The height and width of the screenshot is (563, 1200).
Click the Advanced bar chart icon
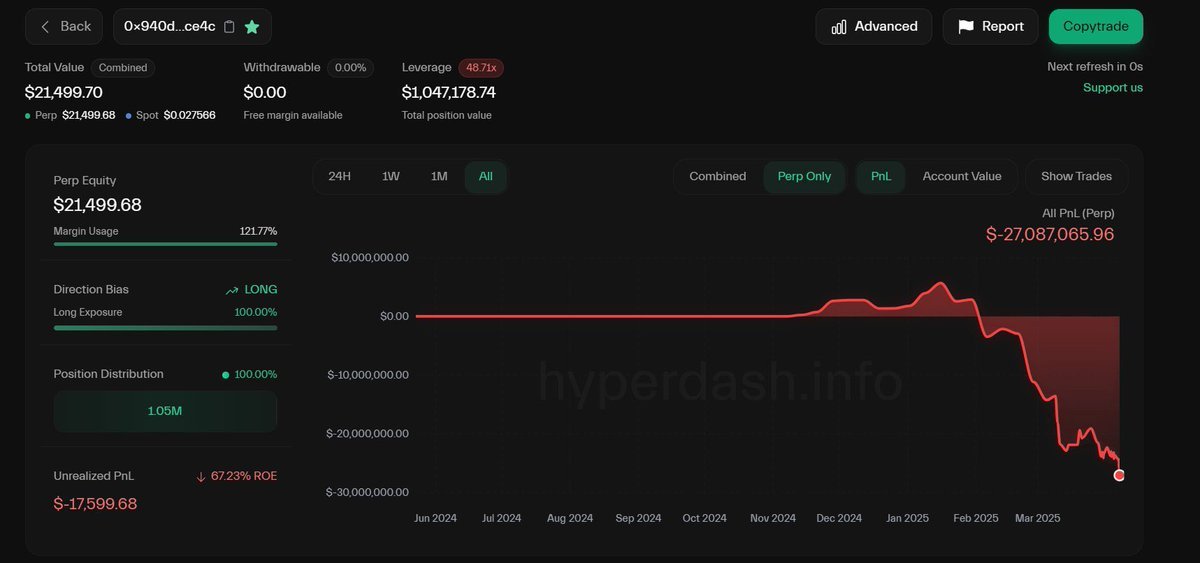(839, 27)
